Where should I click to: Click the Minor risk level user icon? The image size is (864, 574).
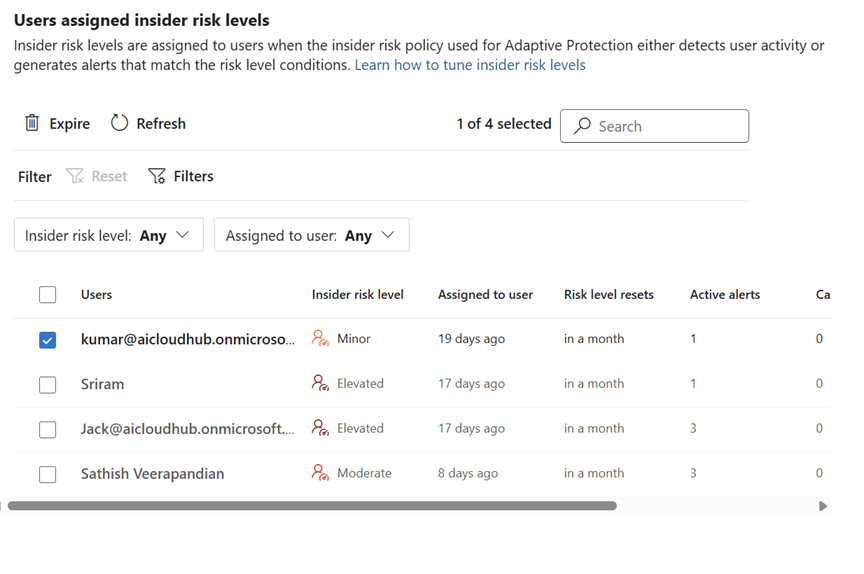click(x=320, y=339)
